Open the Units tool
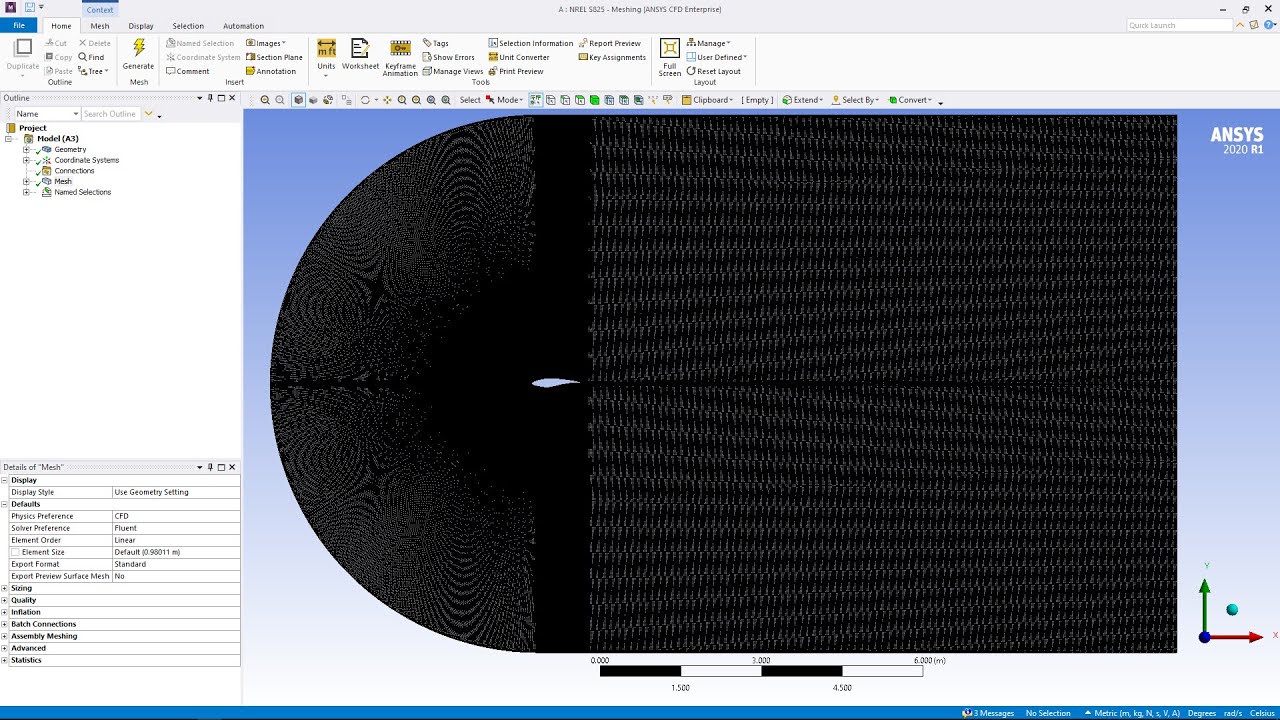The height and width of the screenshot is (720, 1280). pyautogui.click(x=326, y=55)
